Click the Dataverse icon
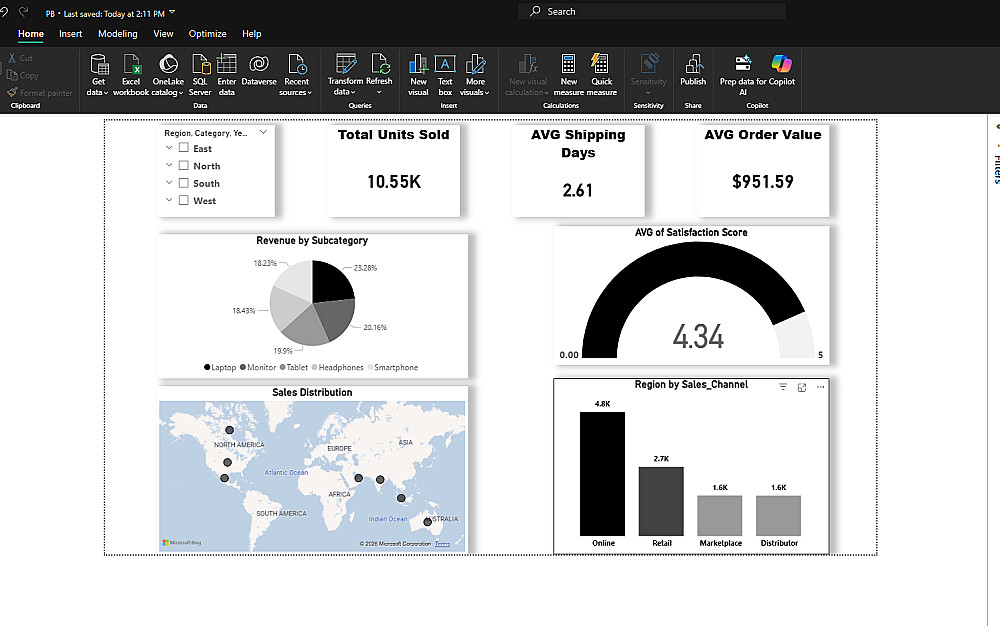The height and width of the screenshot is (626, 1000). [259, 65]
